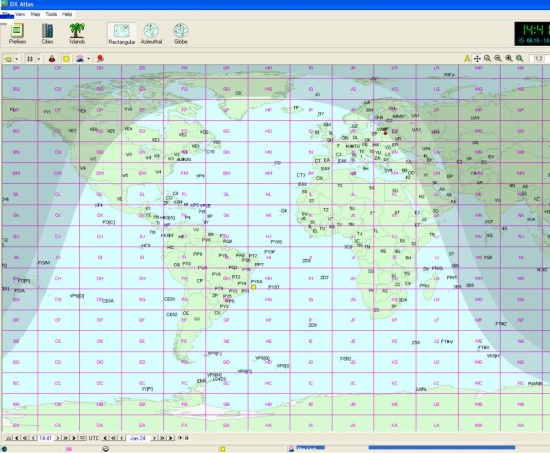
Task: Click the yellow sun icon in status bar
Action: pyautogui.click(x=222, y=449)
